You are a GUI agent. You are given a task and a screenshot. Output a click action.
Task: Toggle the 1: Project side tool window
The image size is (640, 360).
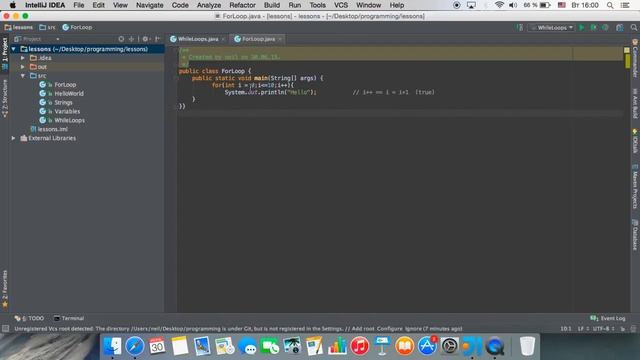[x=4, y=53]
